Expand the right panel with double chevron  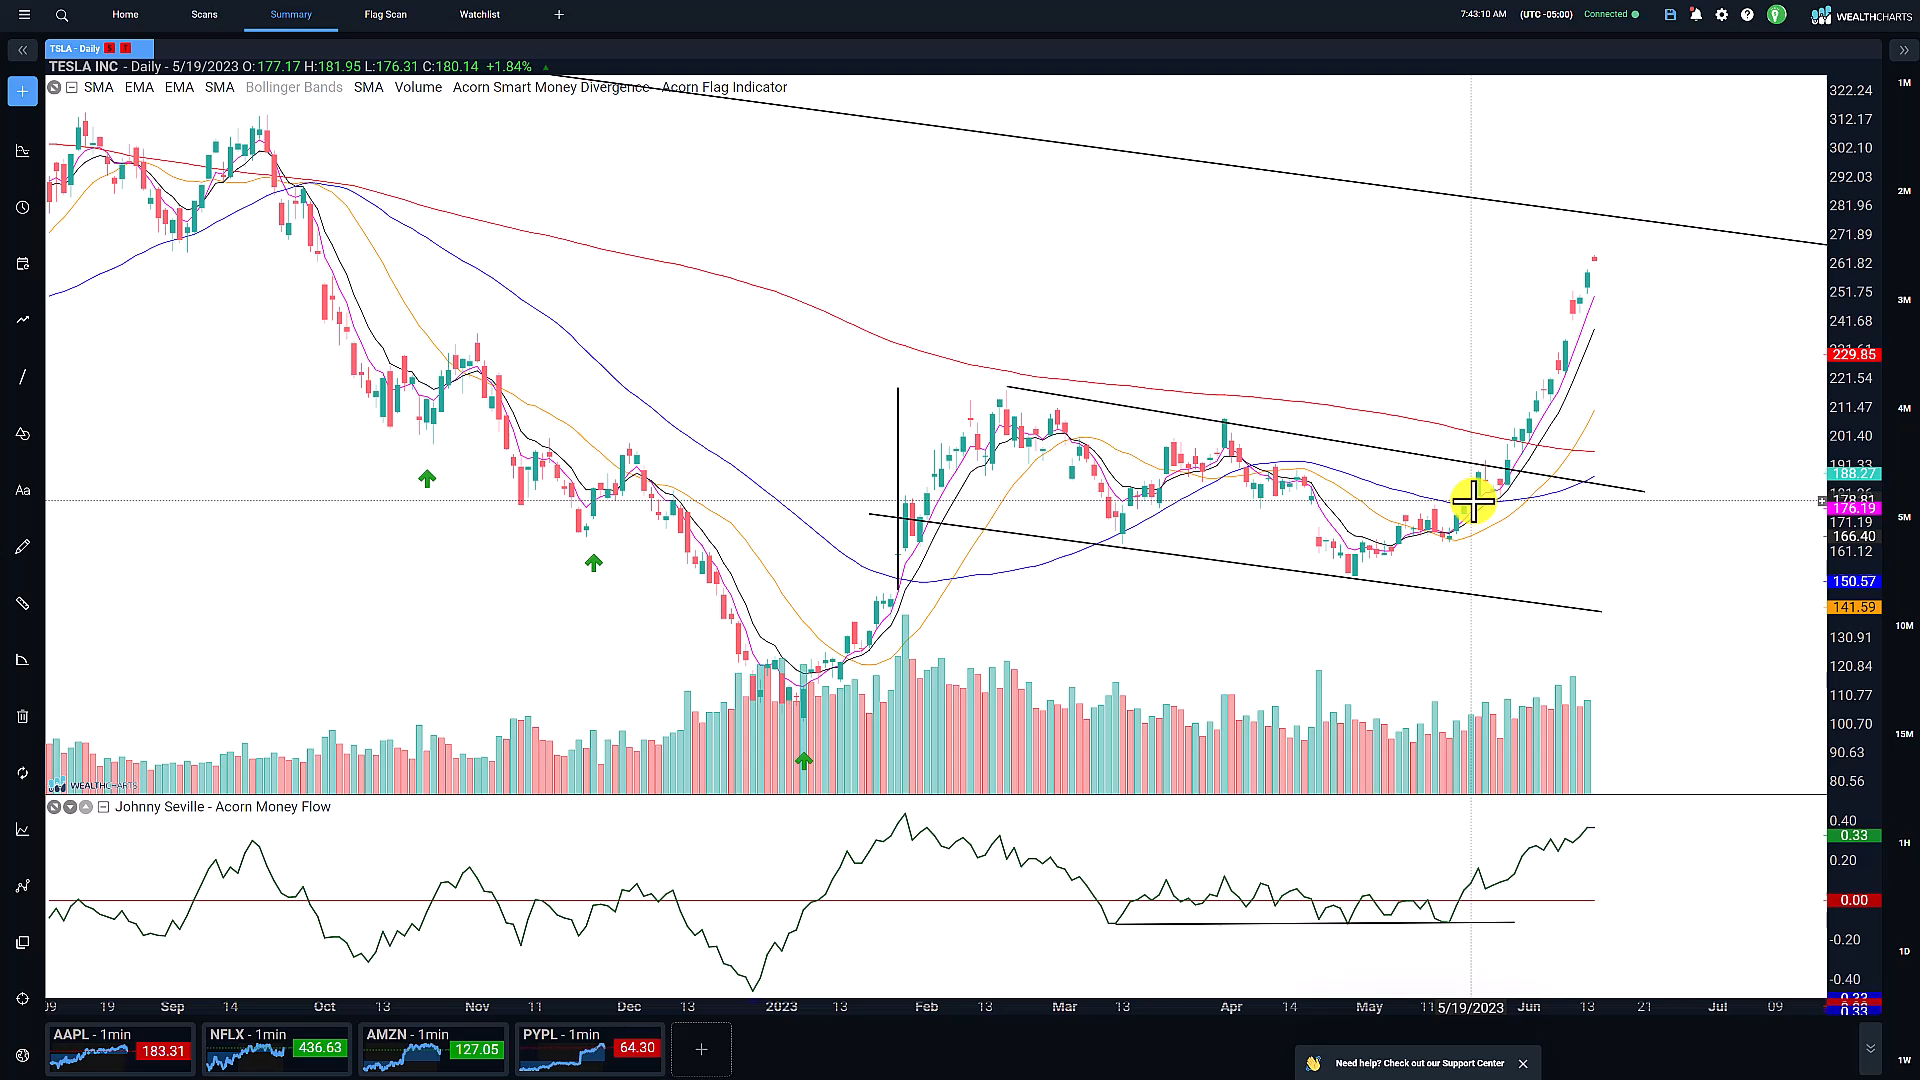point(1903,50)
